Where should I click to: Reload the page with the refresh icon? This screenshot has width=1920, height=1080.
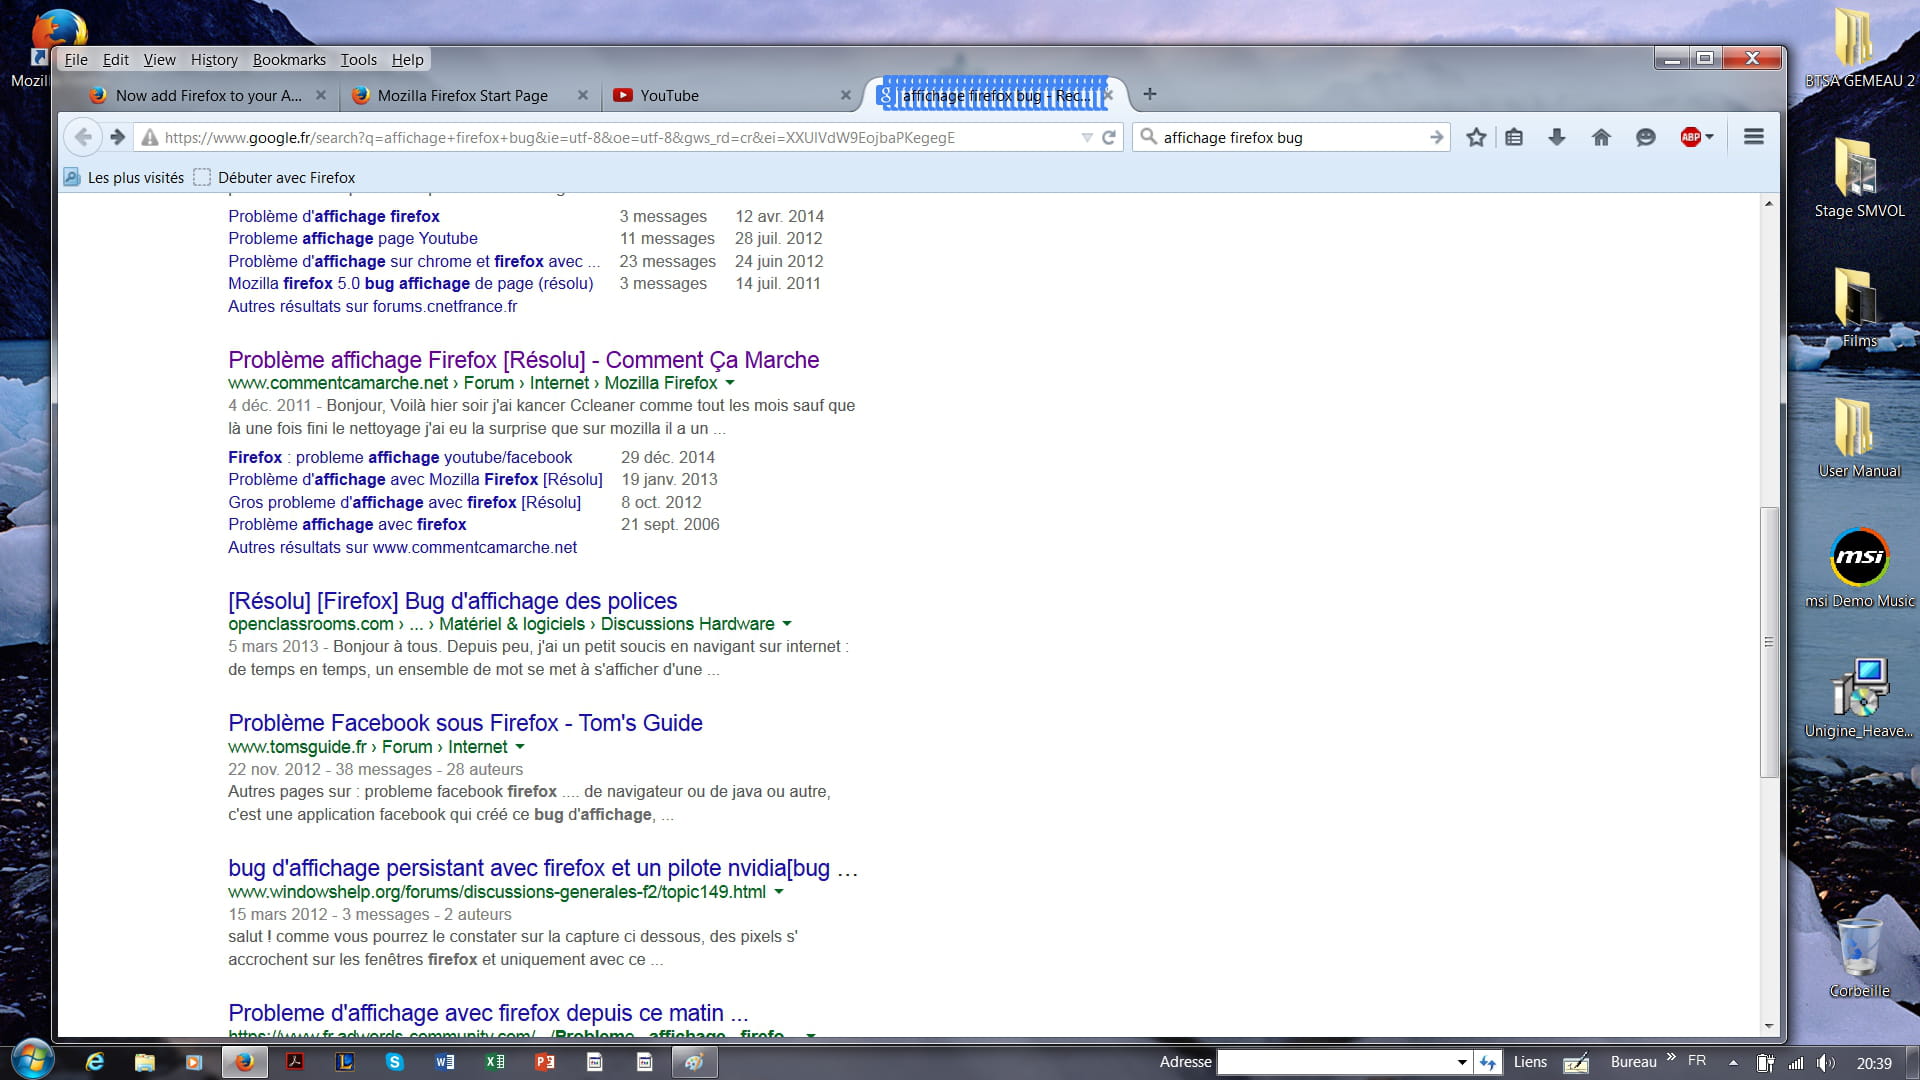point(1108,138)
